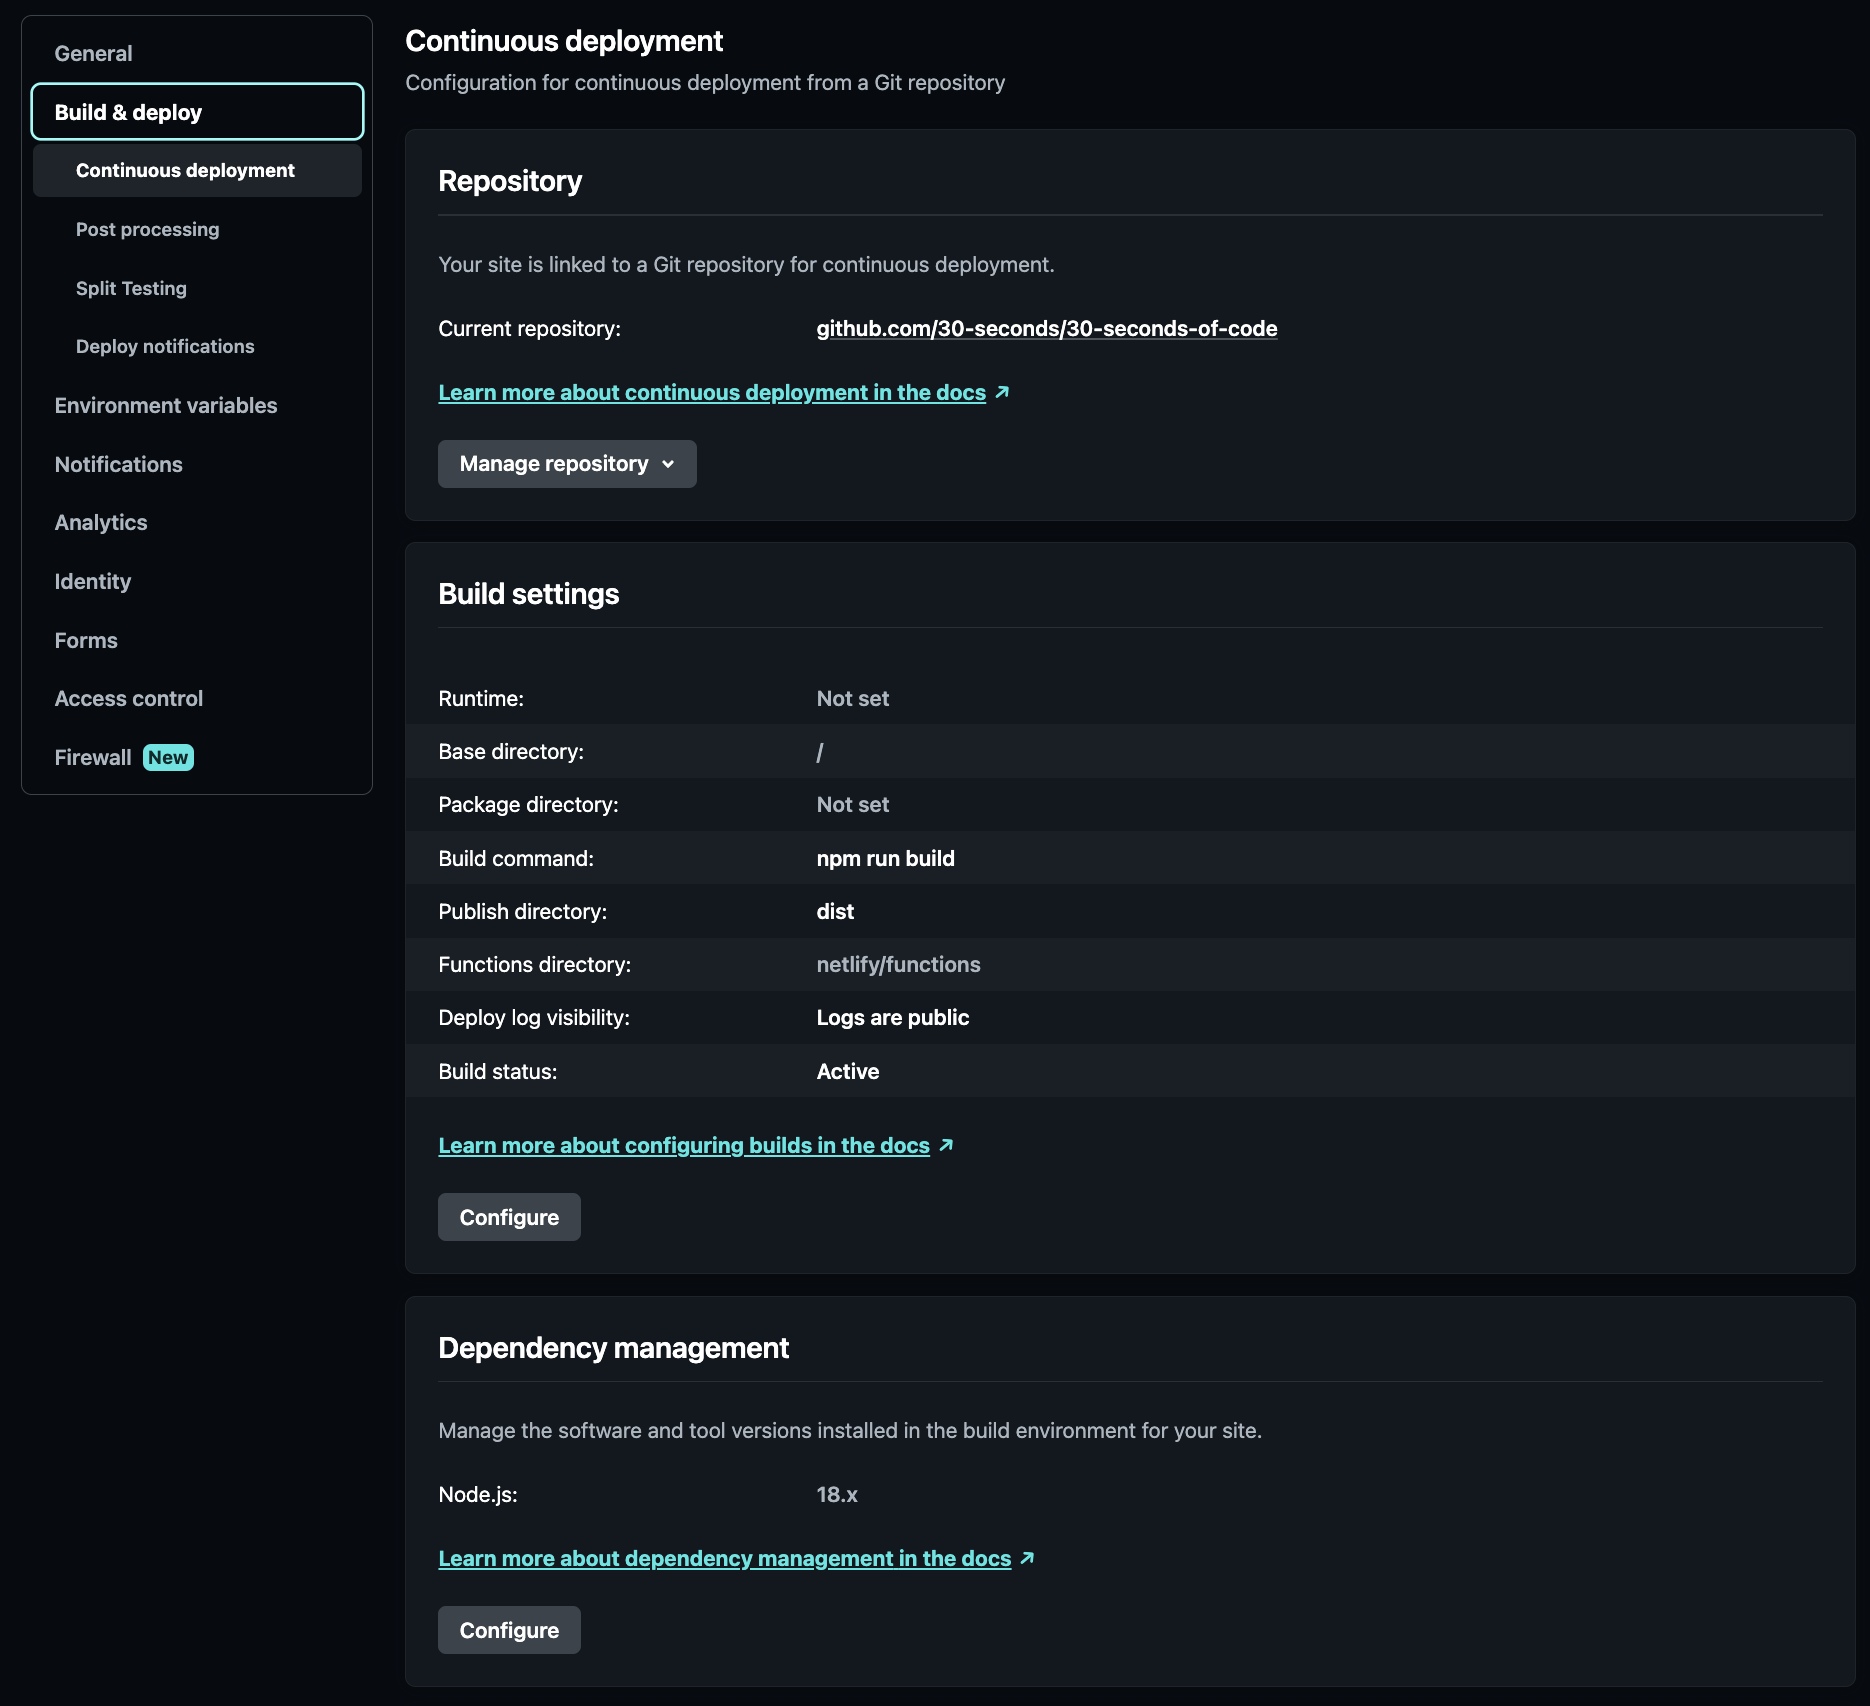1870x1706 pixels.
Task: Open Access control settings
Action: click(x=128, y=698)
